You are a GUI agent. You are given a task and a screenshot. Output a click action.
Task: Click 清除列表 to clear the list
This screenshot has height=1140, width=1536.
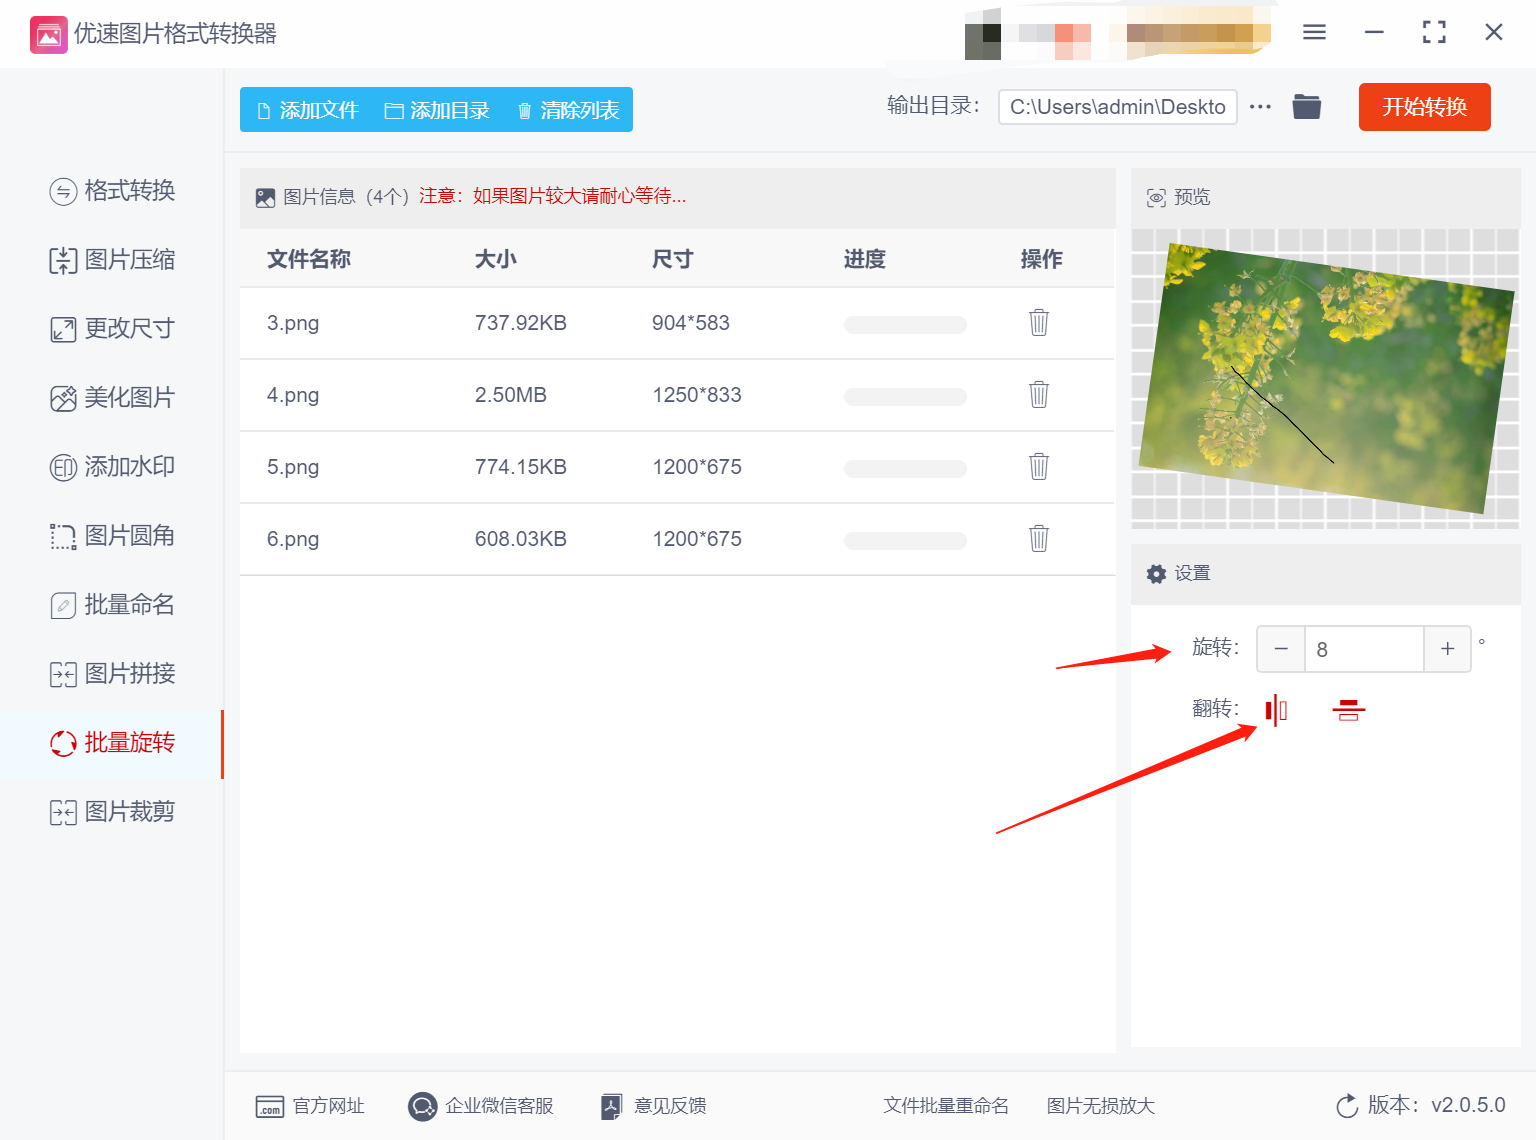pyautogui.click(x=568, y=110)
